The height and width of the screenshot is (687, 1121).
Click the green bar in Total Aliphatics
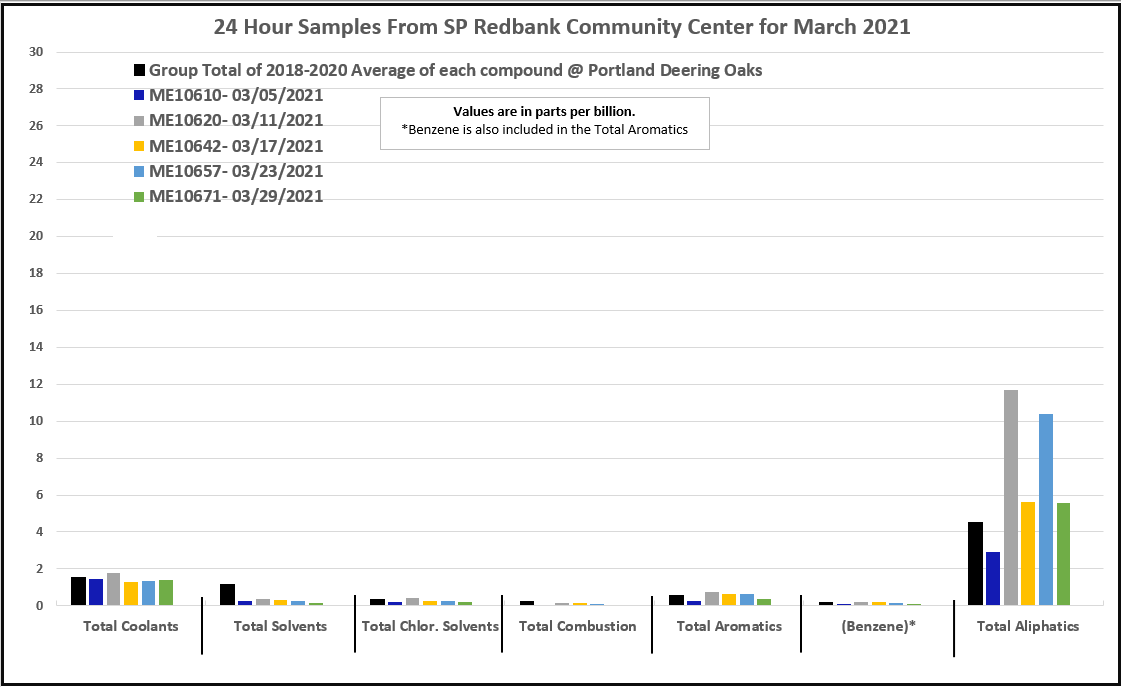[1064, 554]
